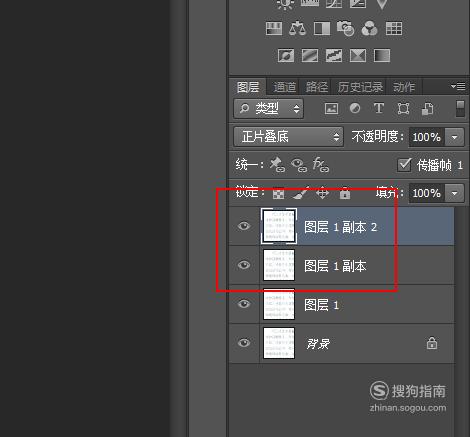Add a Threshold adjustment layer
The height and width of the screenshot is (437, 470).
pyautogui.click(x=334, y=56)
